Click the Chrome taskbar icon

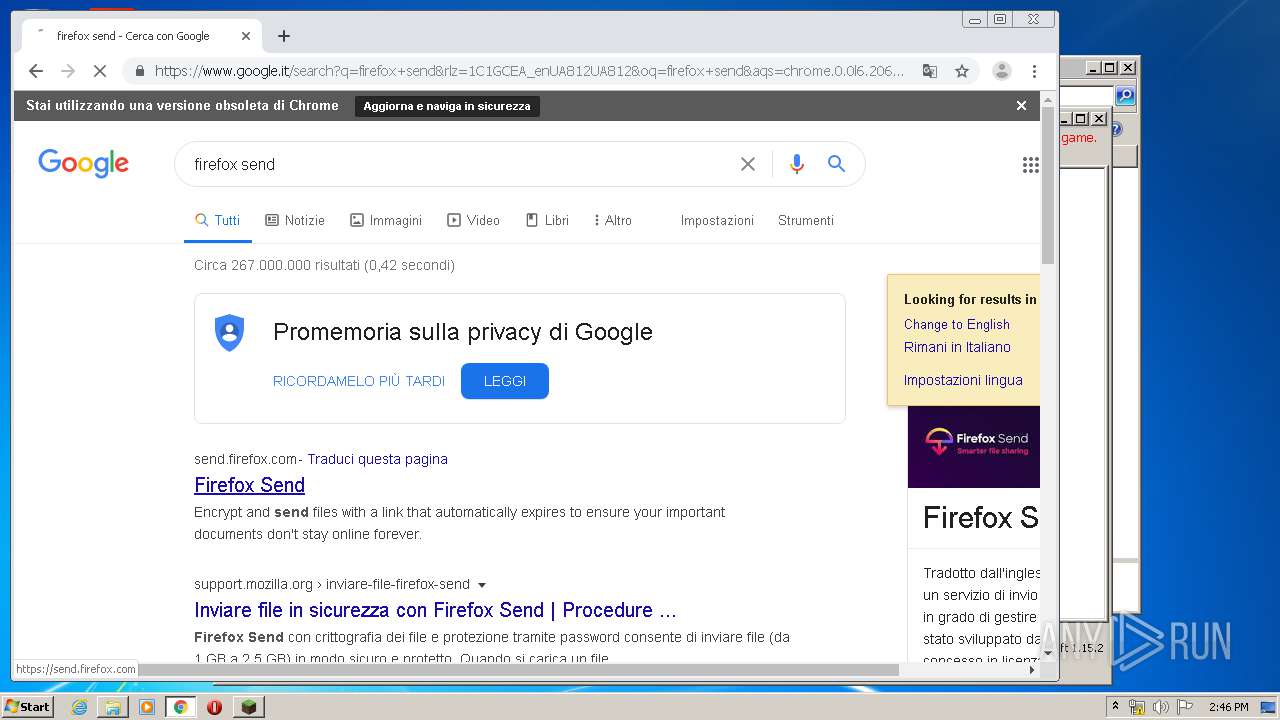coord(180,707)
